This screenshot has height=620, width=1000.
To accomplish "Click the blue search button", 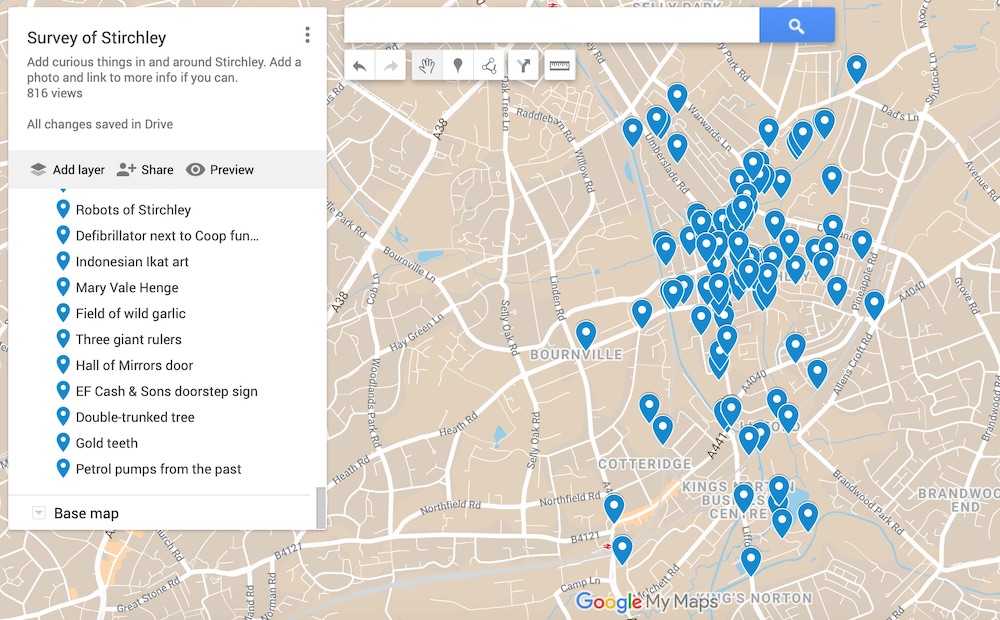I will click(x=796, y=26).
